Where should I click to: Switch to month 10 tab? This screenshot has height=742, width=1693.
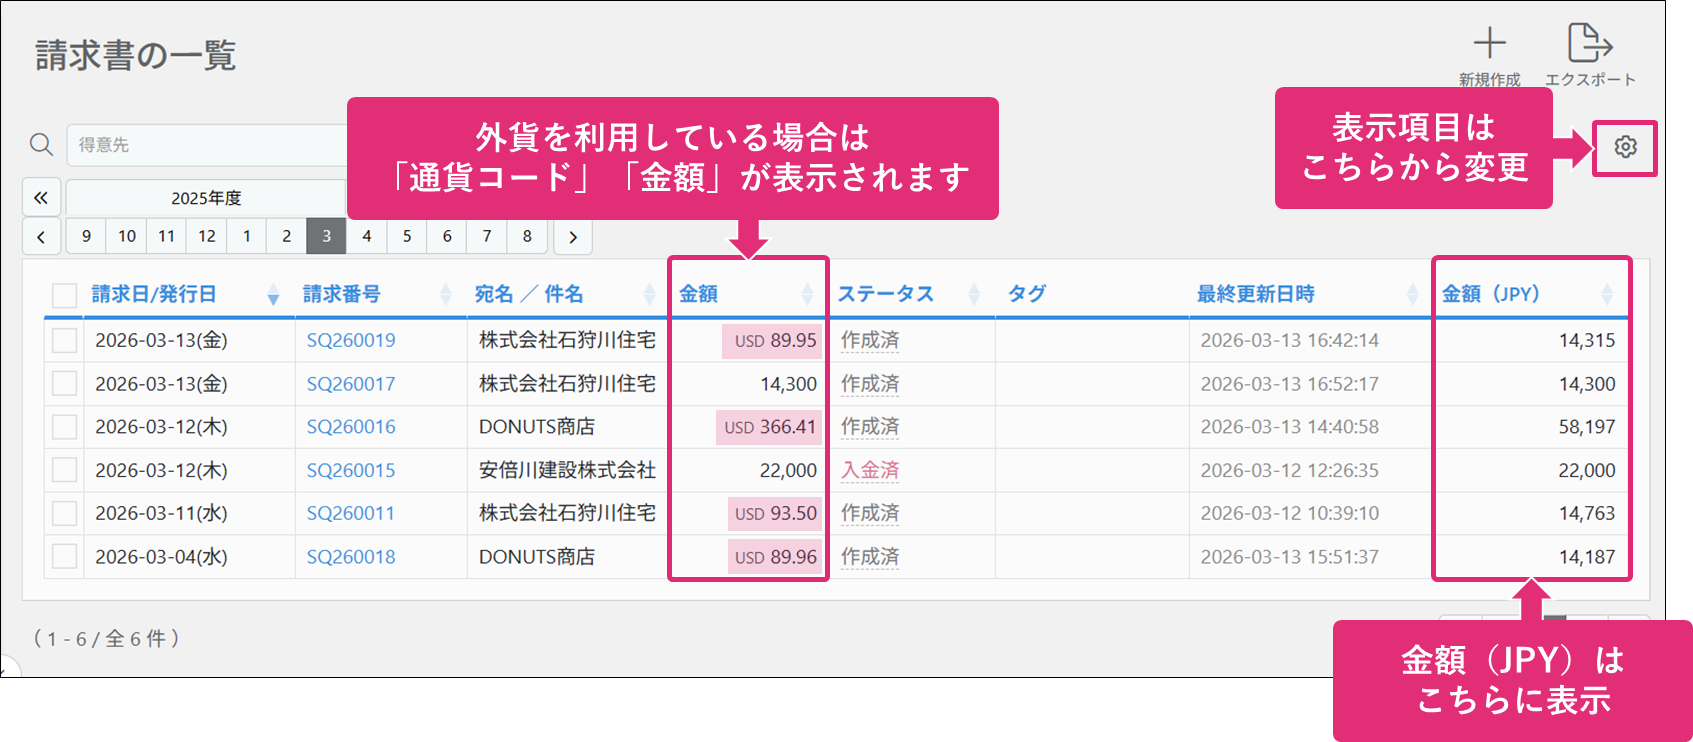[x=127, y=237]
